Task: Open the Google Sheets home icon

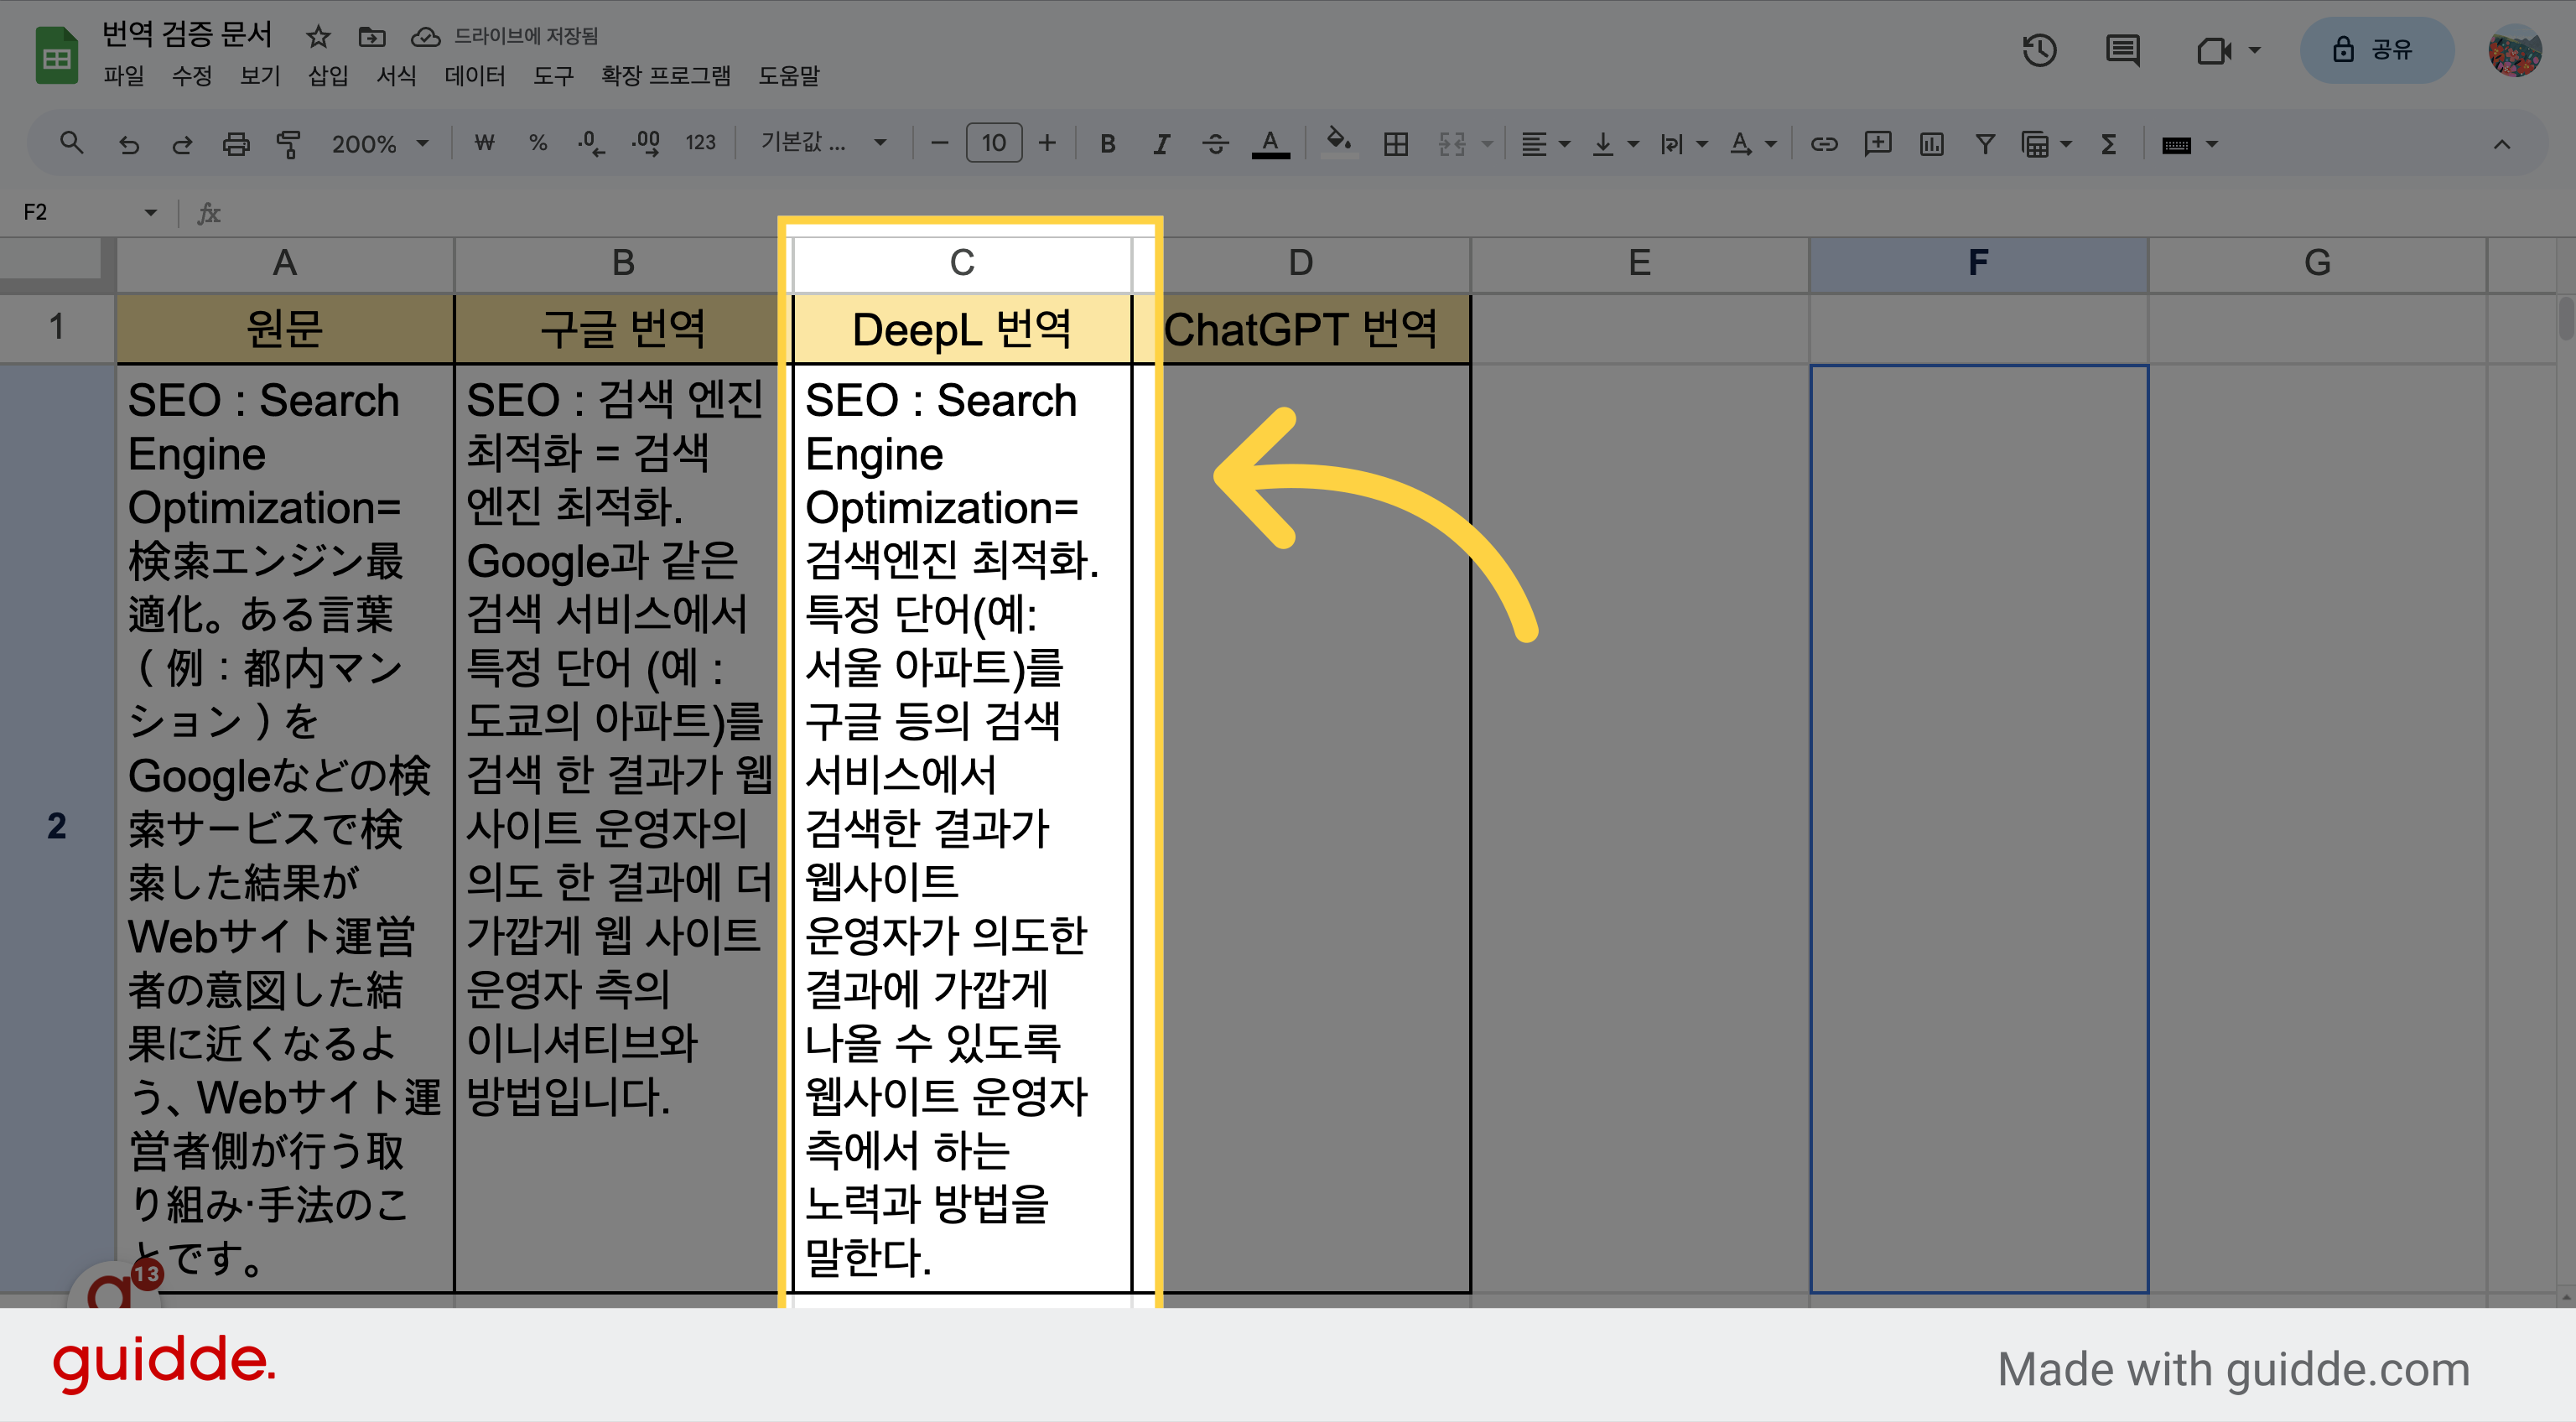Action: (x=57, y=56)
